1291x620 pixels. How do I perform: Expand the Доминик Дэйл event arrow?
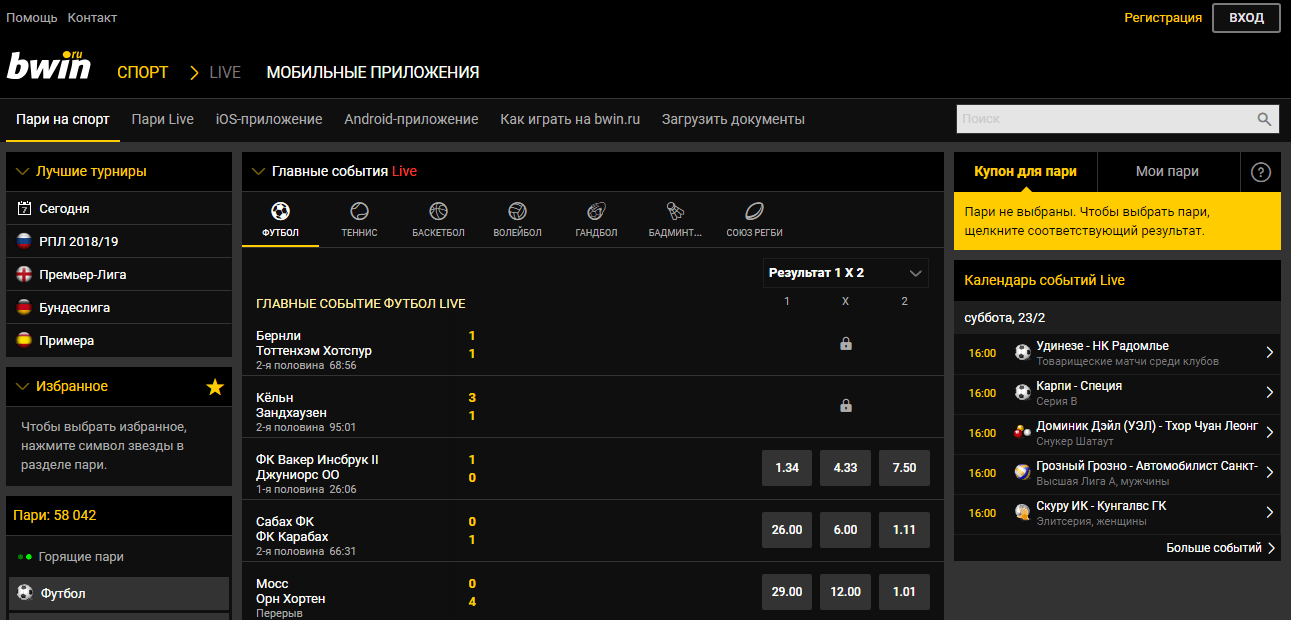pyautogui.click(x=1269, y=432)
